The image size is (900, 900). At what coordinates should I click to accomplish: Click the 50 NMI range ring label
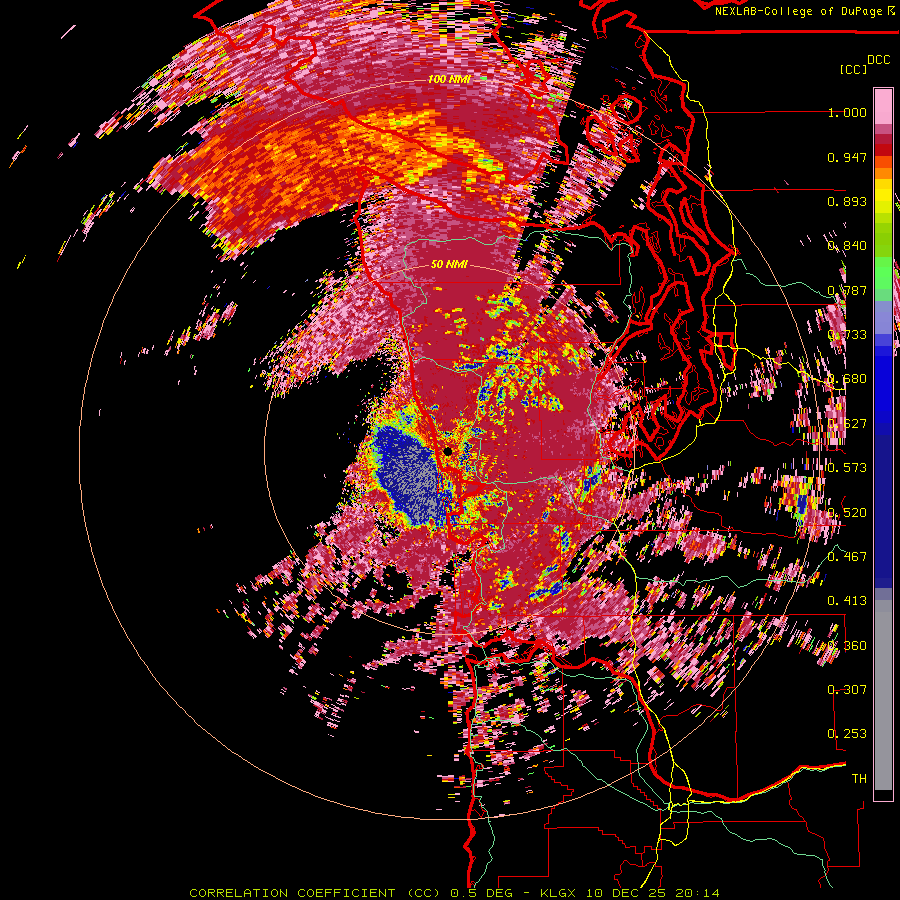(449, 265)
